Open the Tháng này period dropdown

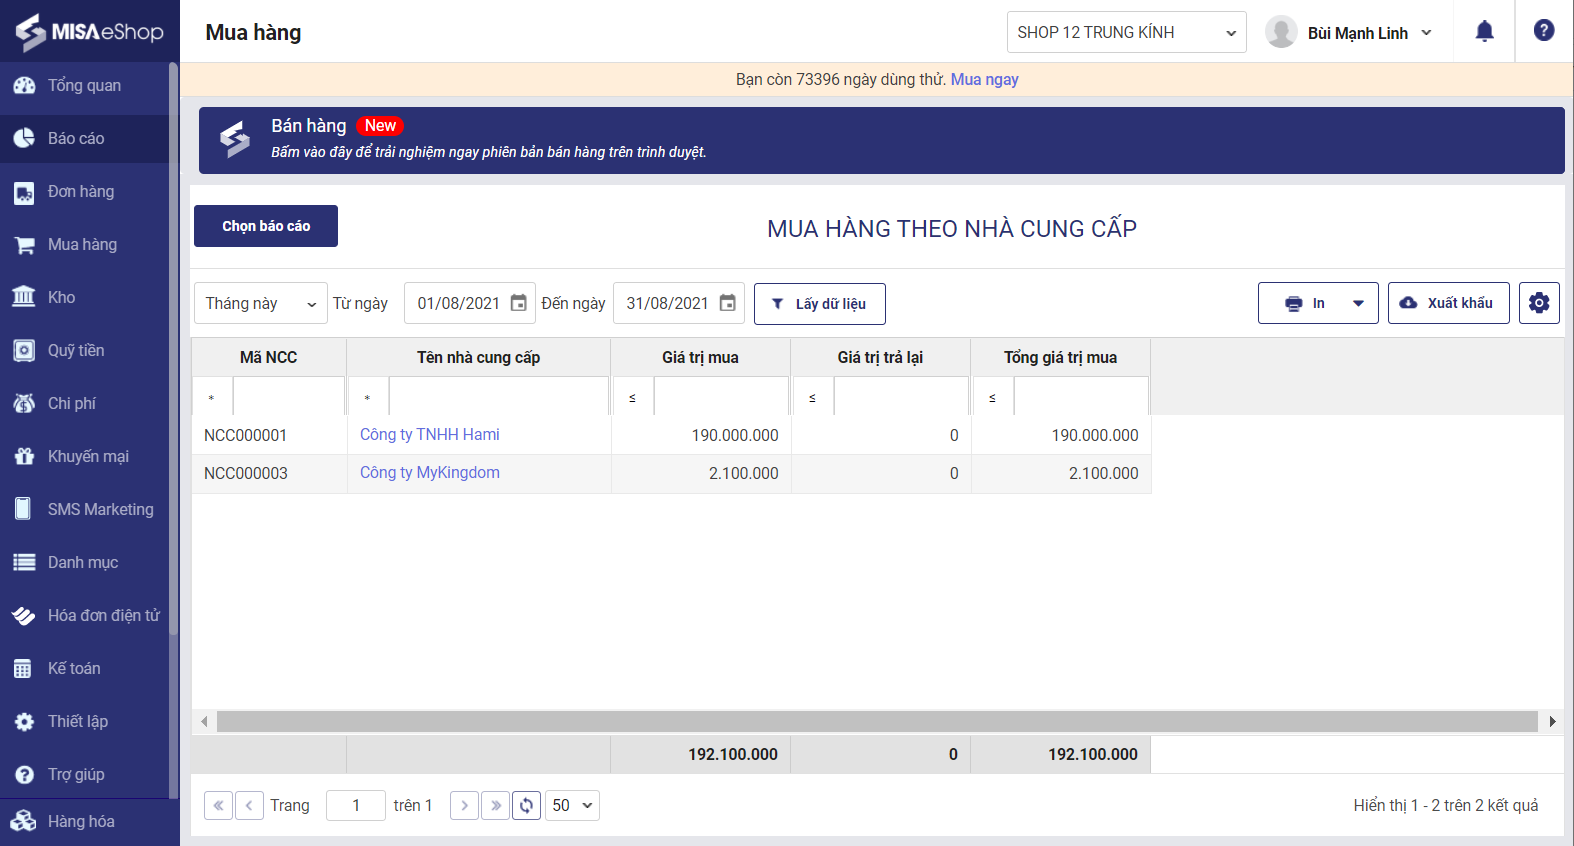(x=261, y=303)
